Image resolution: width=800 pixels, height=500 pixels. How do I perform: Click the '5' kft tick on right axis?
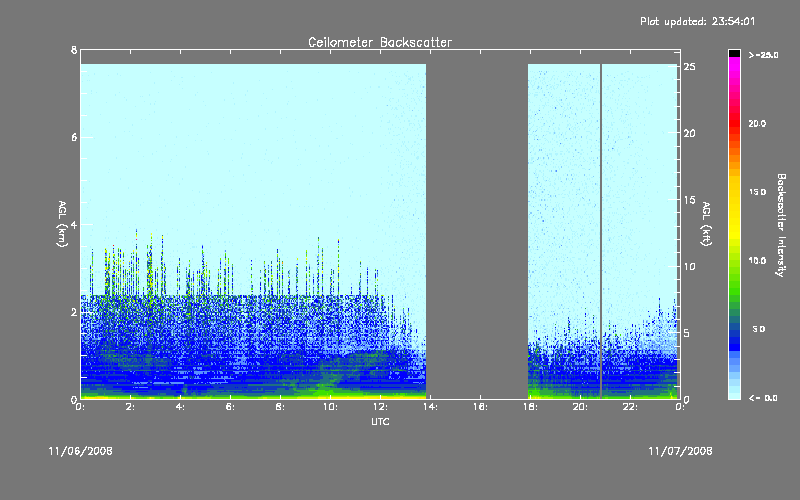[x=689, y=333]
